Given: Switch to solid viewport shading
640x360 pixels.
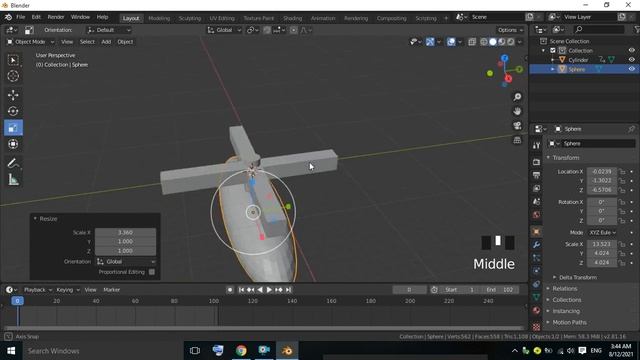Looking at the screenshot, I should pyautogui.click(x=493, y=42).
